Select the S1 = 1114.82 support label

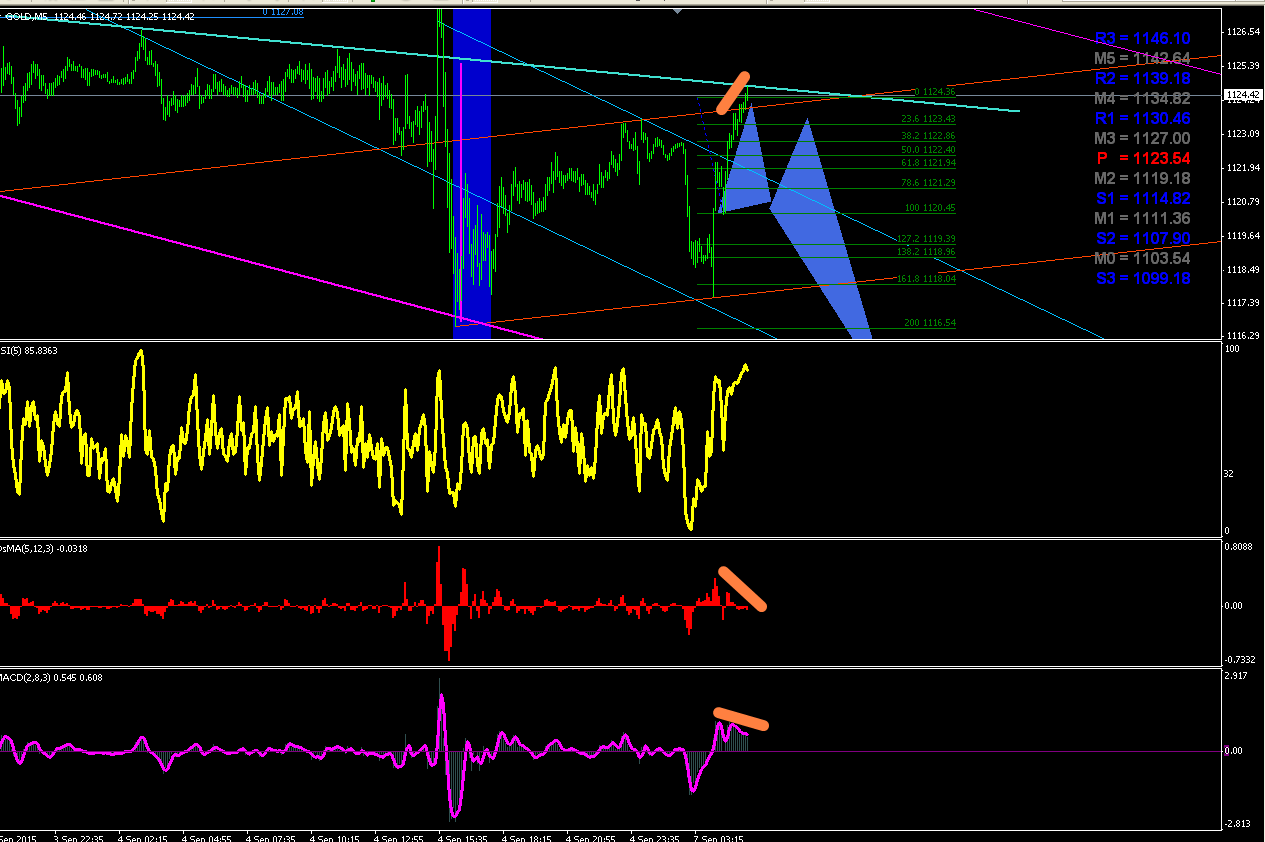click(x=1142, y=198)
